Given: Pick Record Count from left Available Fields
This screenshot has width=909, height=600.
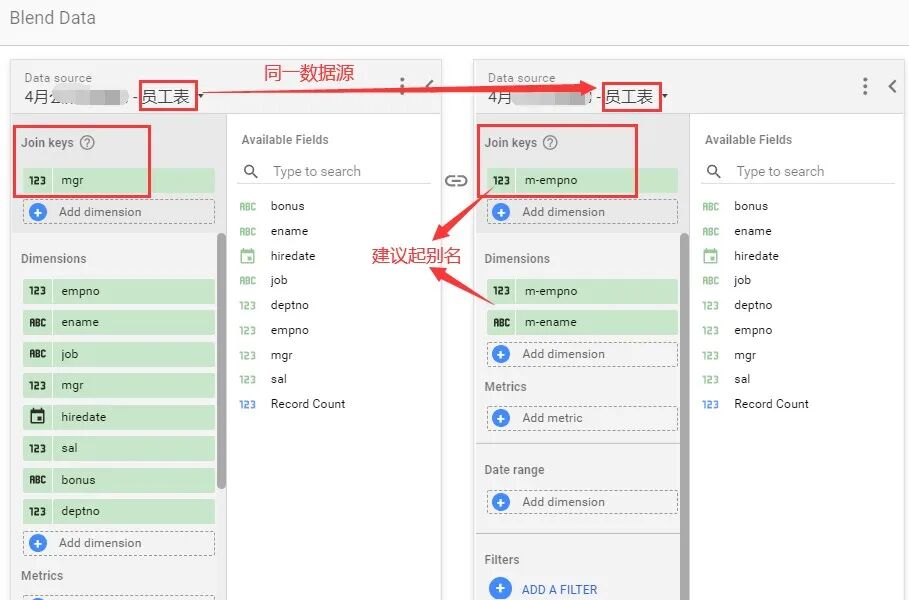Looking at the screenshot, I should click(308, 404).
